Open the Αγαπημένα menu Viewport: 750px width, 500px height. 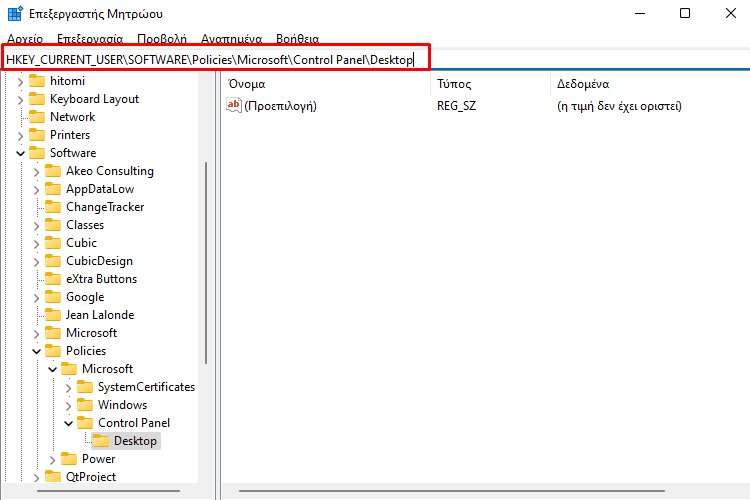[x=232, y=39]
